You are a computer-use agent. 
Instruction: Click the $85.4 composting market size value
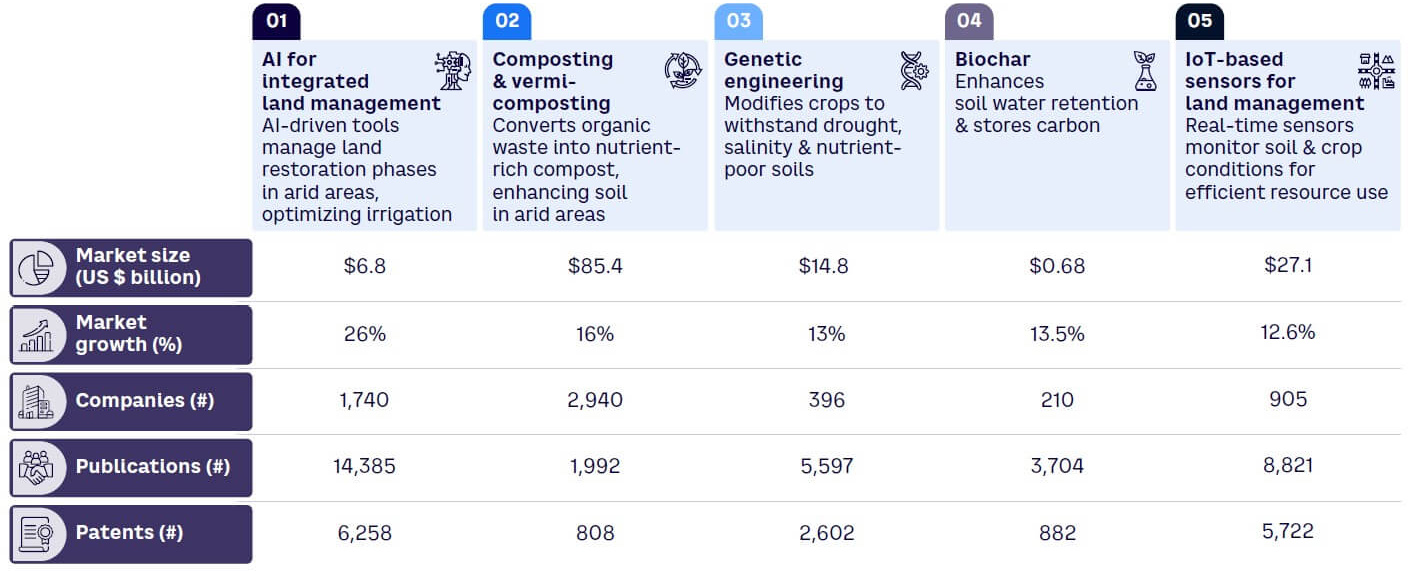[595, 266]
